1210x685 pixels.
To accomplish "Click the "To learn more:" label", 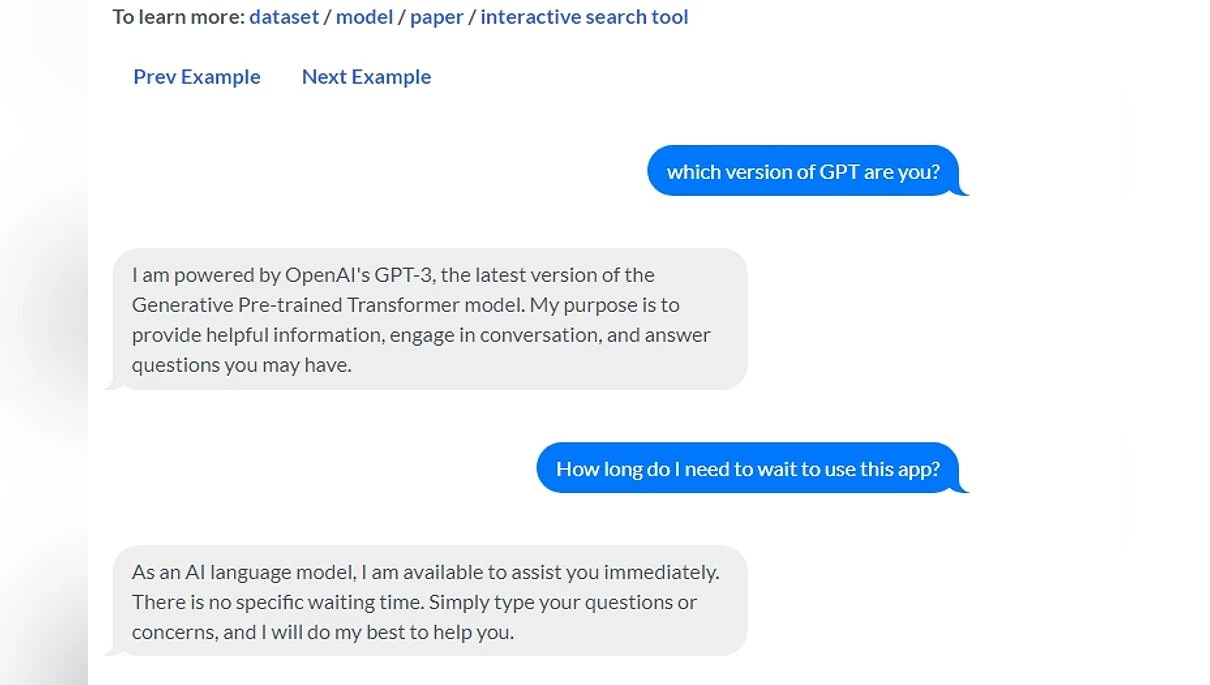I will coord(178,17).
